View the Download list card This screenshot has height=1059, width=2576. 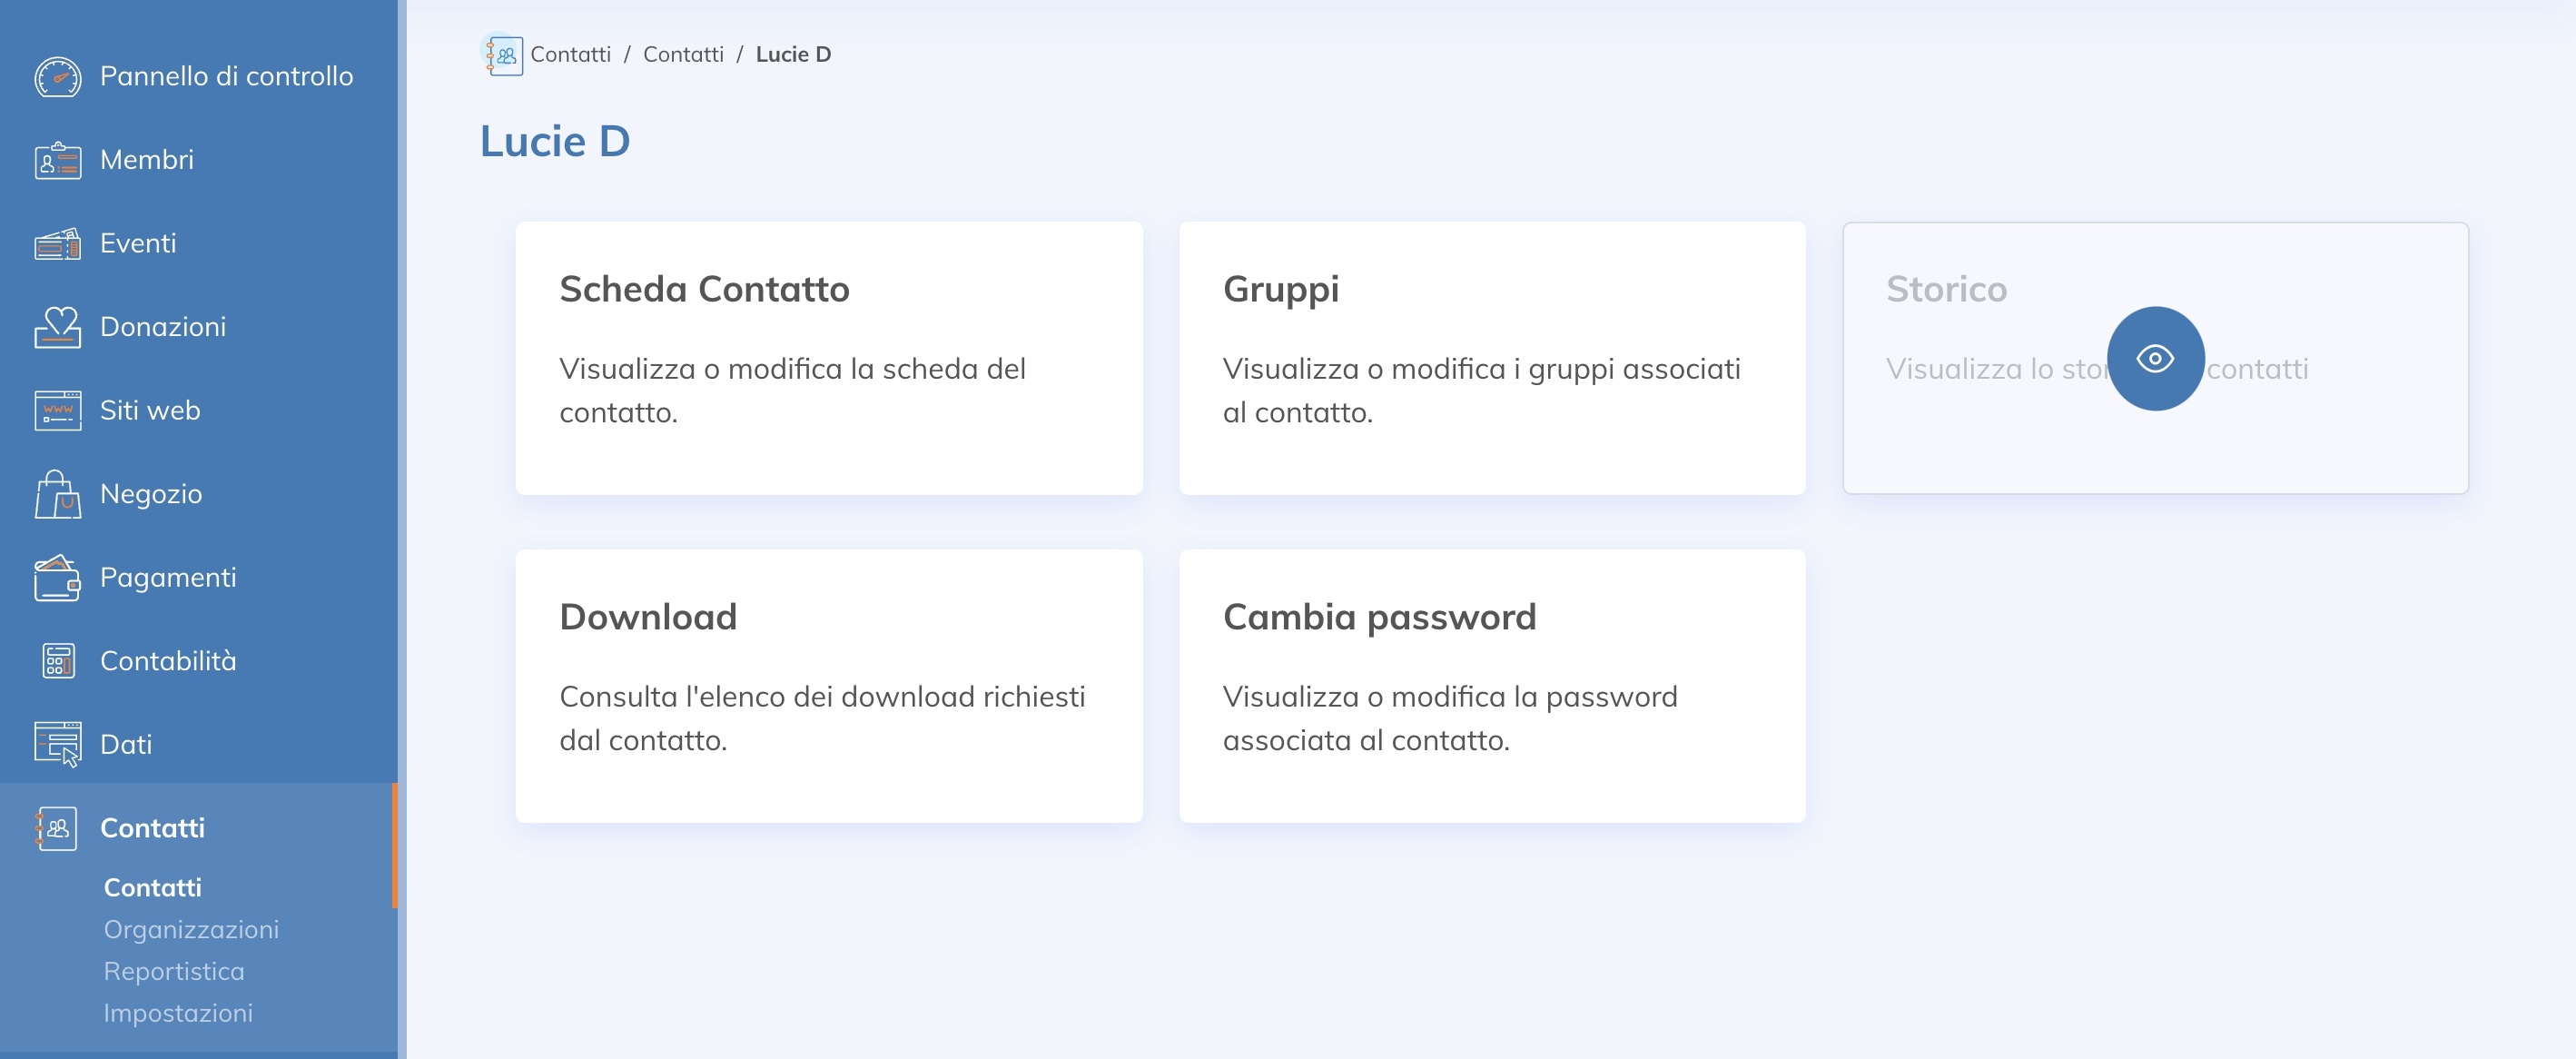point(829,685)
